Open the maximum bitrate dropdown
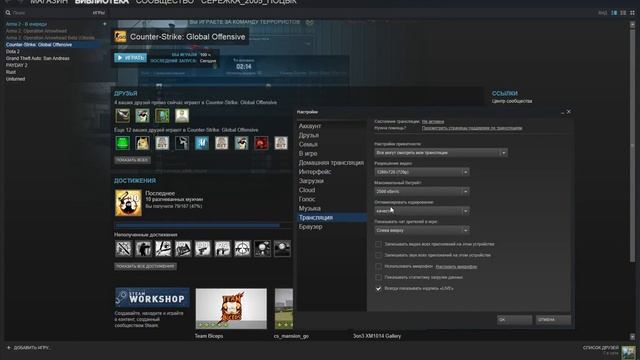 pyautogui.click(x=422, y=191)
